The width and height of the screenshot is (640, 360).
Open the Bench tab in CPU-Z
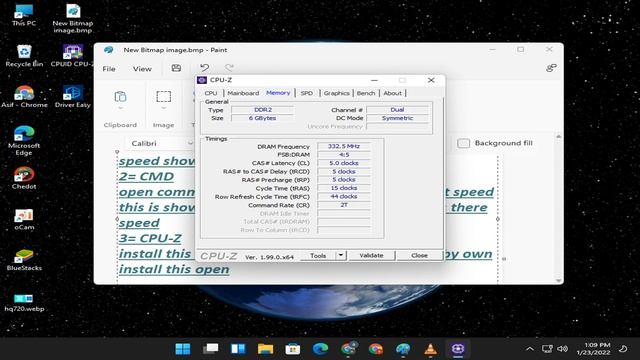(x=366, y=93)
